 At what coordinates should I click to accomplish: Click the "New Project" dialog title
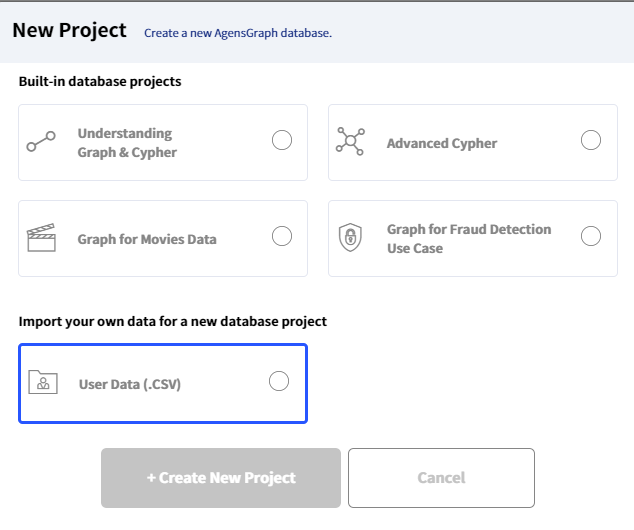click(69, 30)
